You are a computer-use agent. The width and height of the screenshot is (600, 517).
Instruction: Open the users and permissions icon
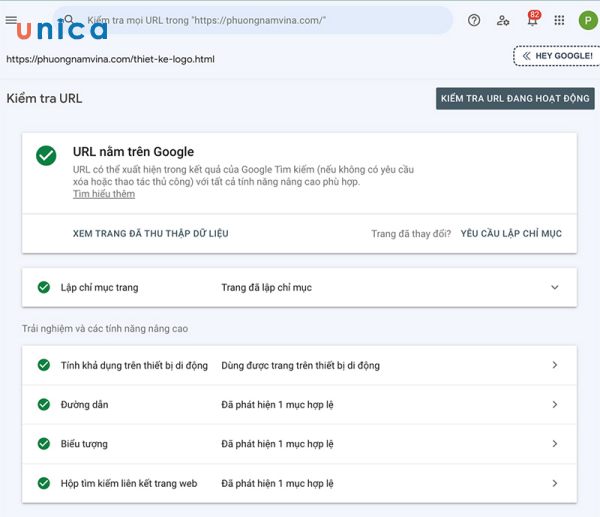(x=503, y=20)
